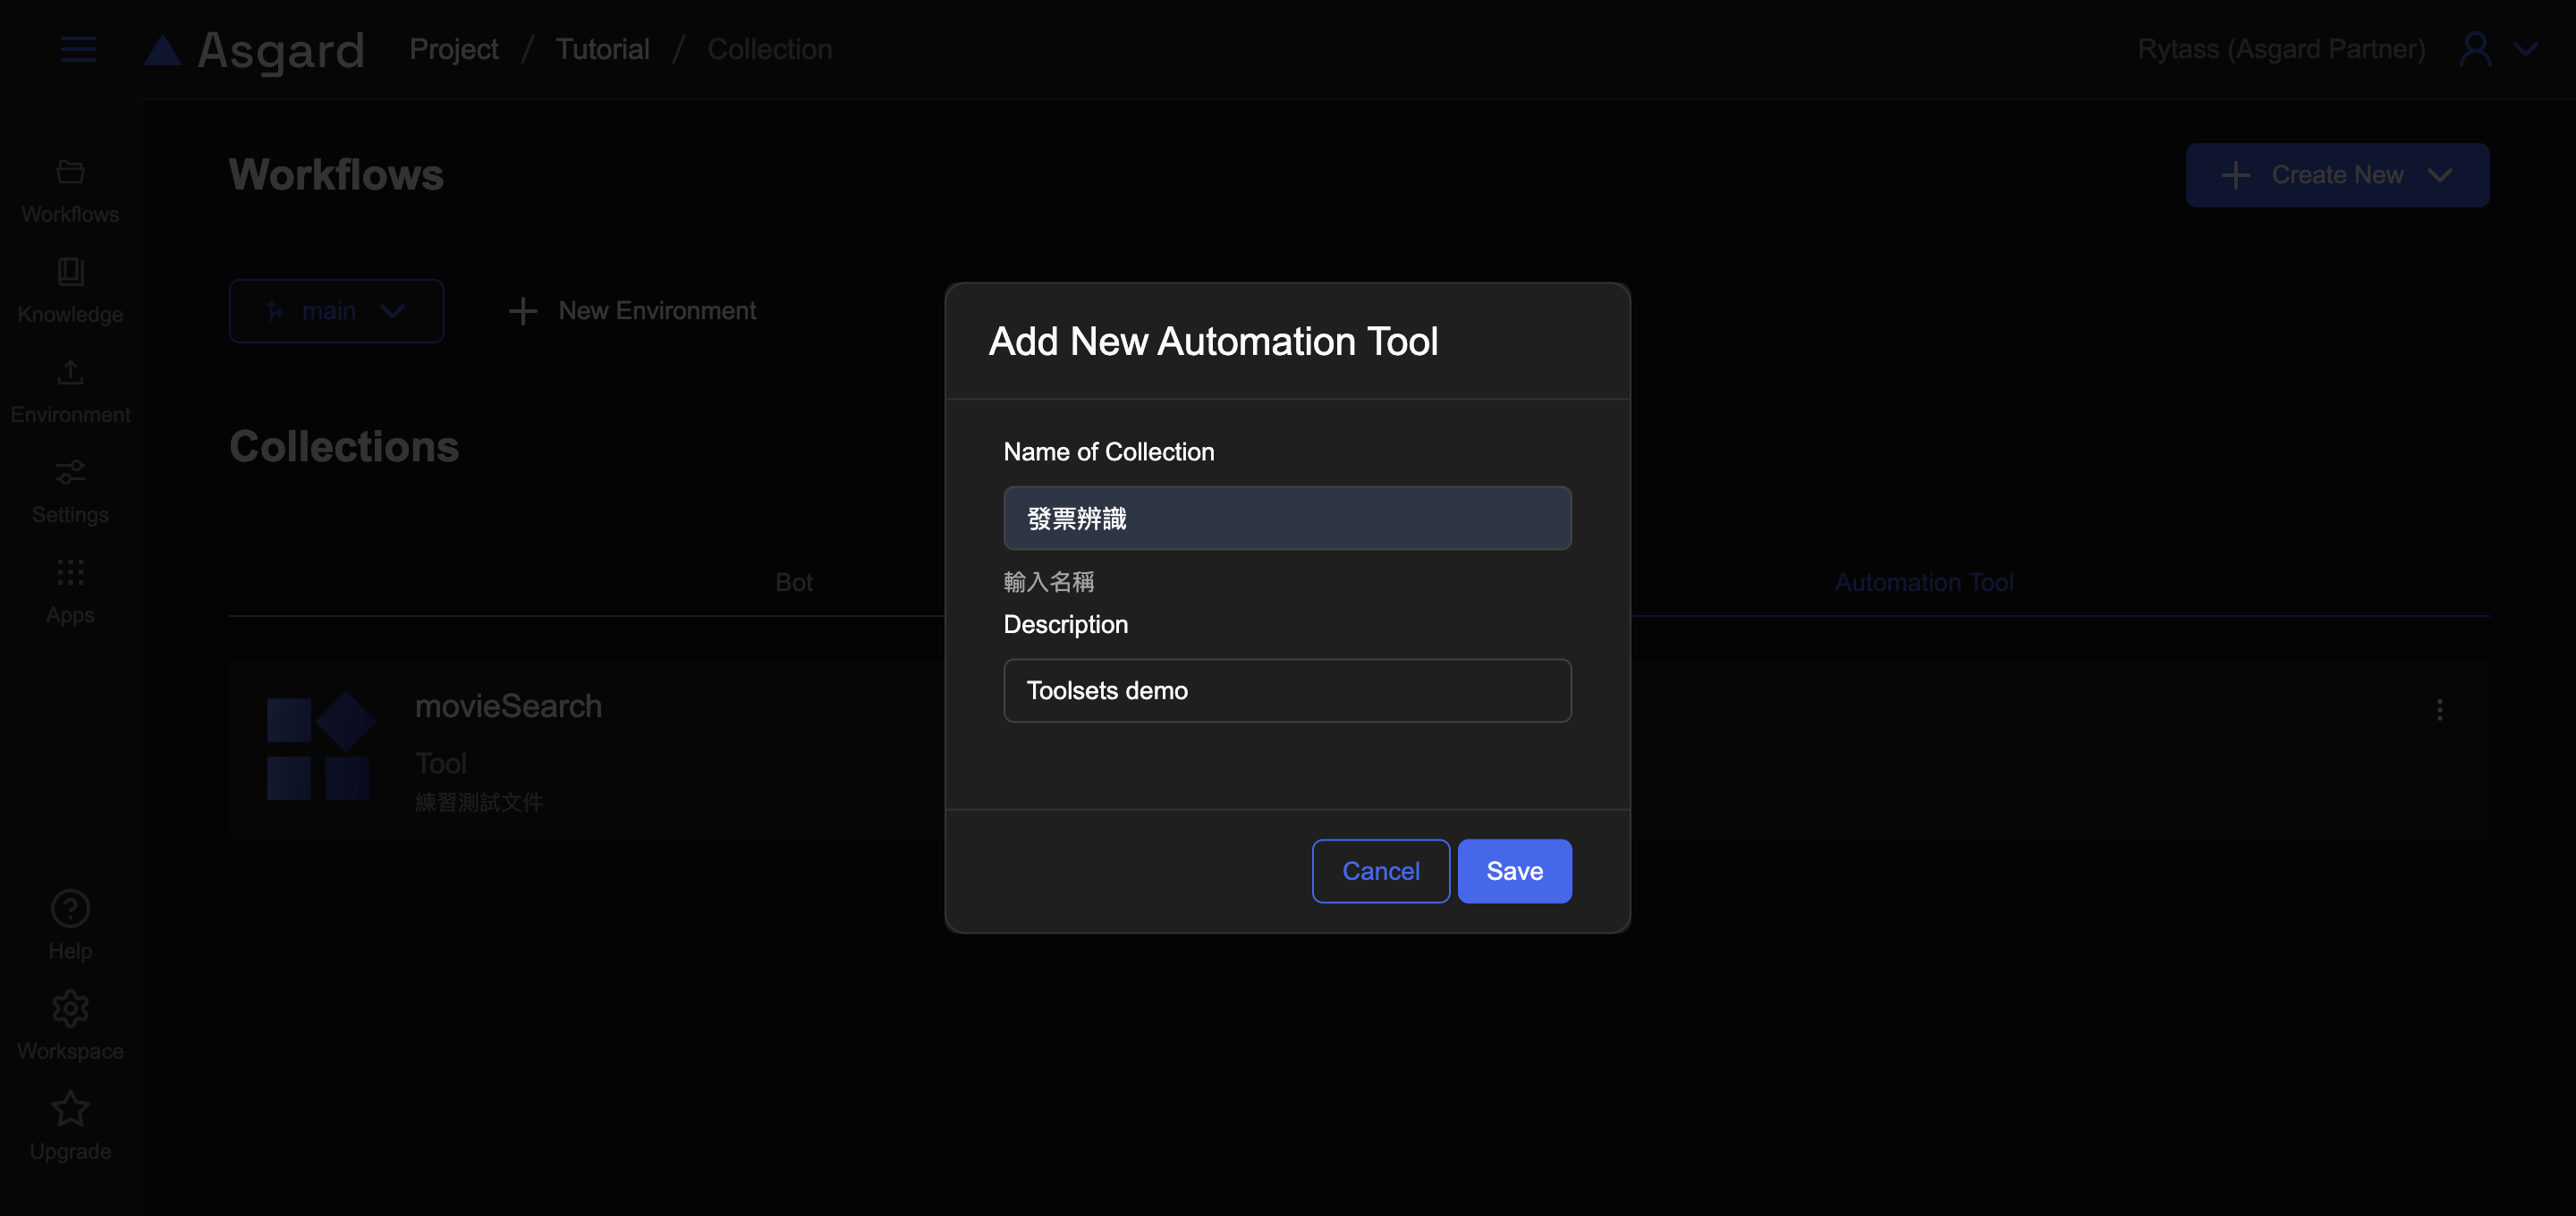The image size is (2576, 1216).
Task: Click the Tutorial breadcrumb link
Action: [x=602, y=48]
